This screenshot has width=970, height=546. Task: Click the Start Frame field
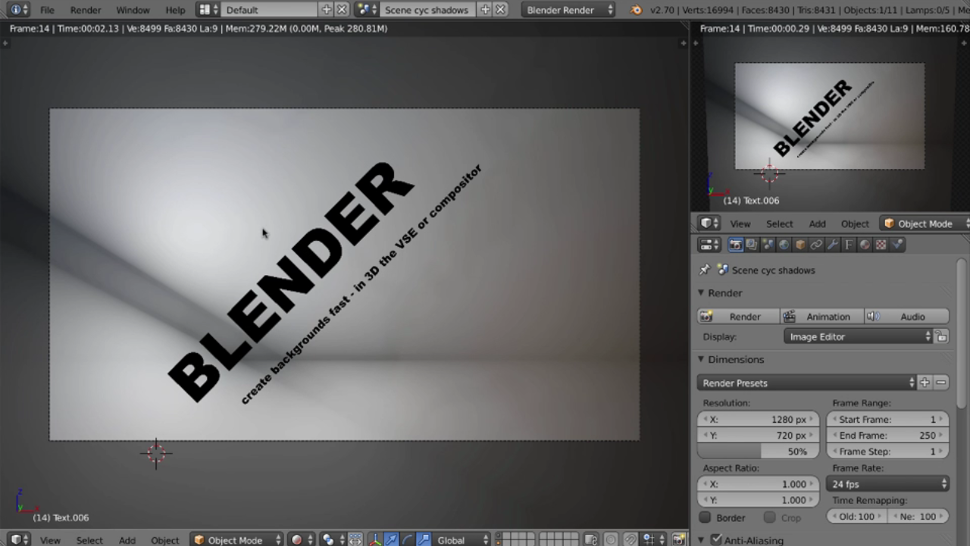tap(888, 419)
